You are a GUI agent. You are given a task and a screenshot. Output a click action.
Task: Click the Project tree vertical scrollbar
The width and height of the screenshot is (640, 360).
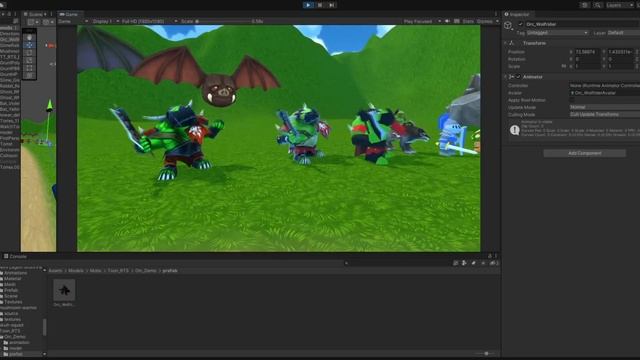tap(44, 327)
